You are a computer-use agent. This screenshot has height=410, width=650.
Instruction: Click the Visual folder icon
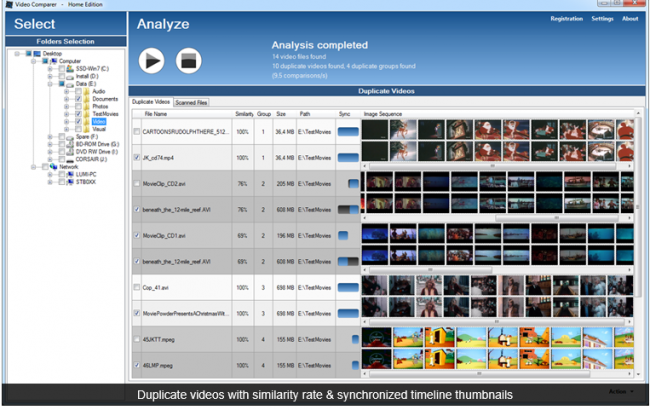pyautogui.click(x=87, y=129)
